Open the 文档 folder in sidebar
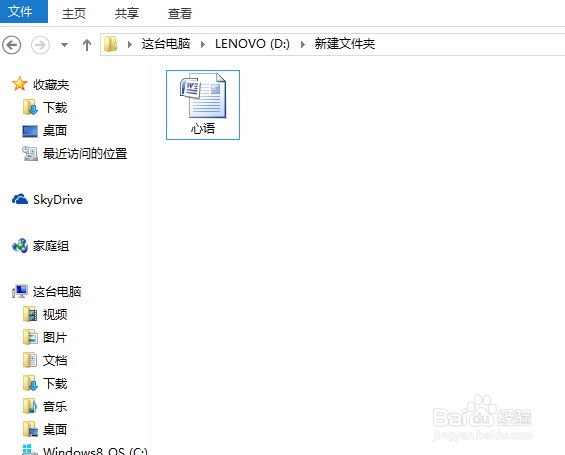Screen dimensions: 565x455 55,361
